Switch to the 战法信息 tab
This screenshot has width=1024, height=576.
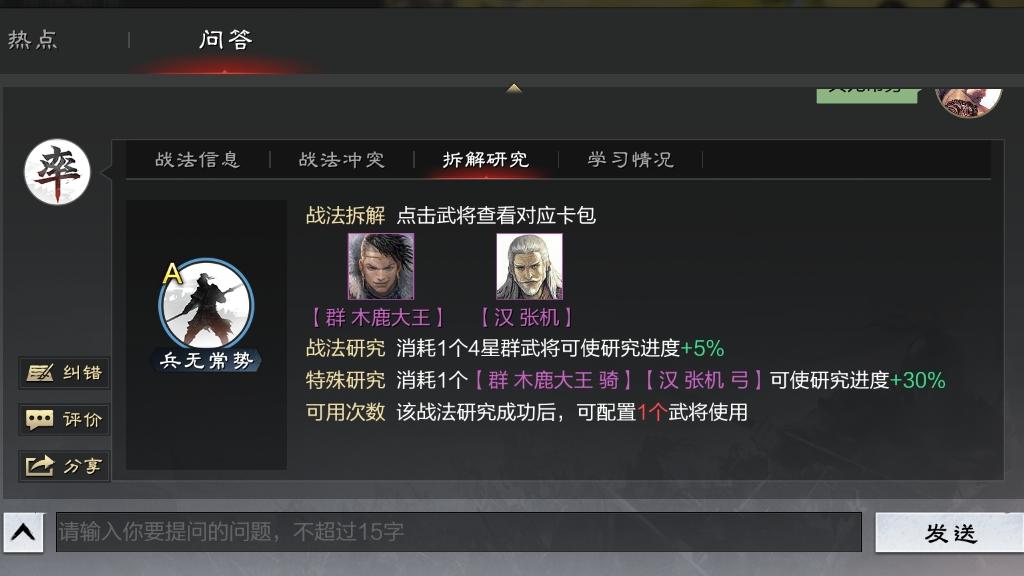[x=198, y=159]
